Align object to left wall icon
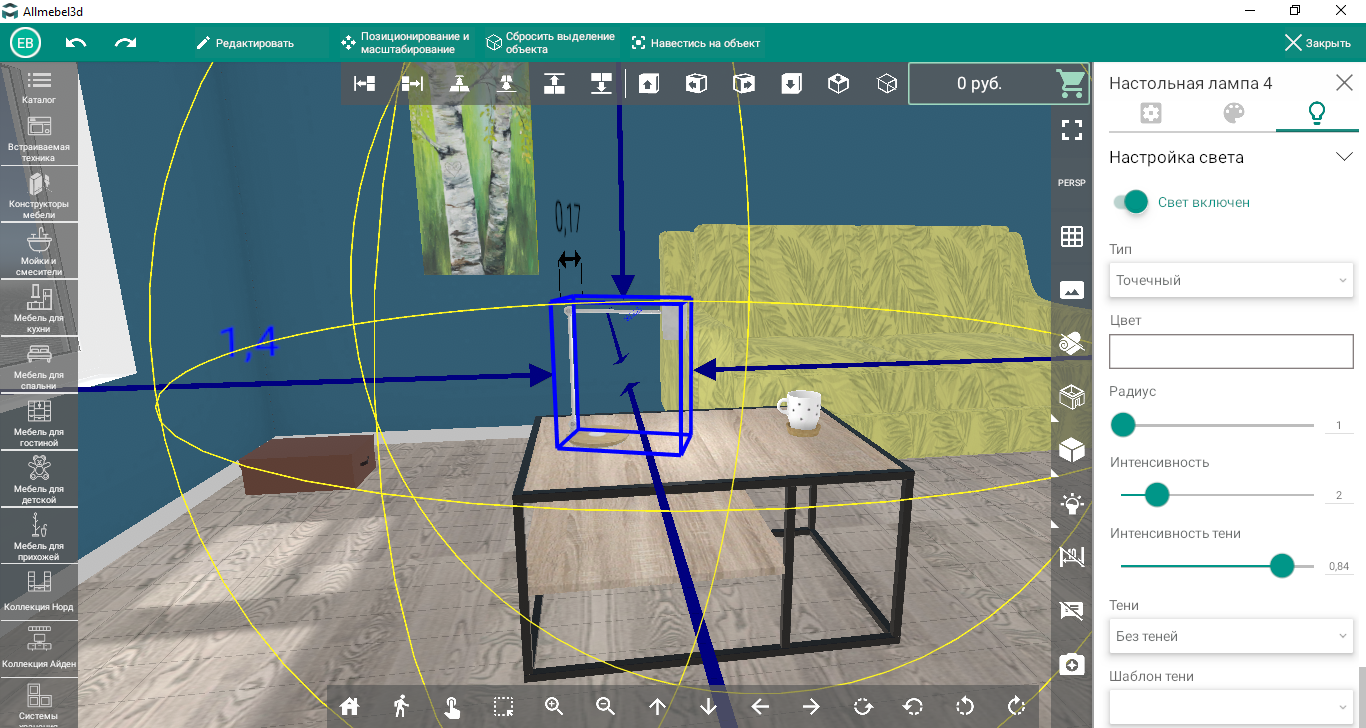Viewport: 1366px width, 728px height. (x=365, y=84)
